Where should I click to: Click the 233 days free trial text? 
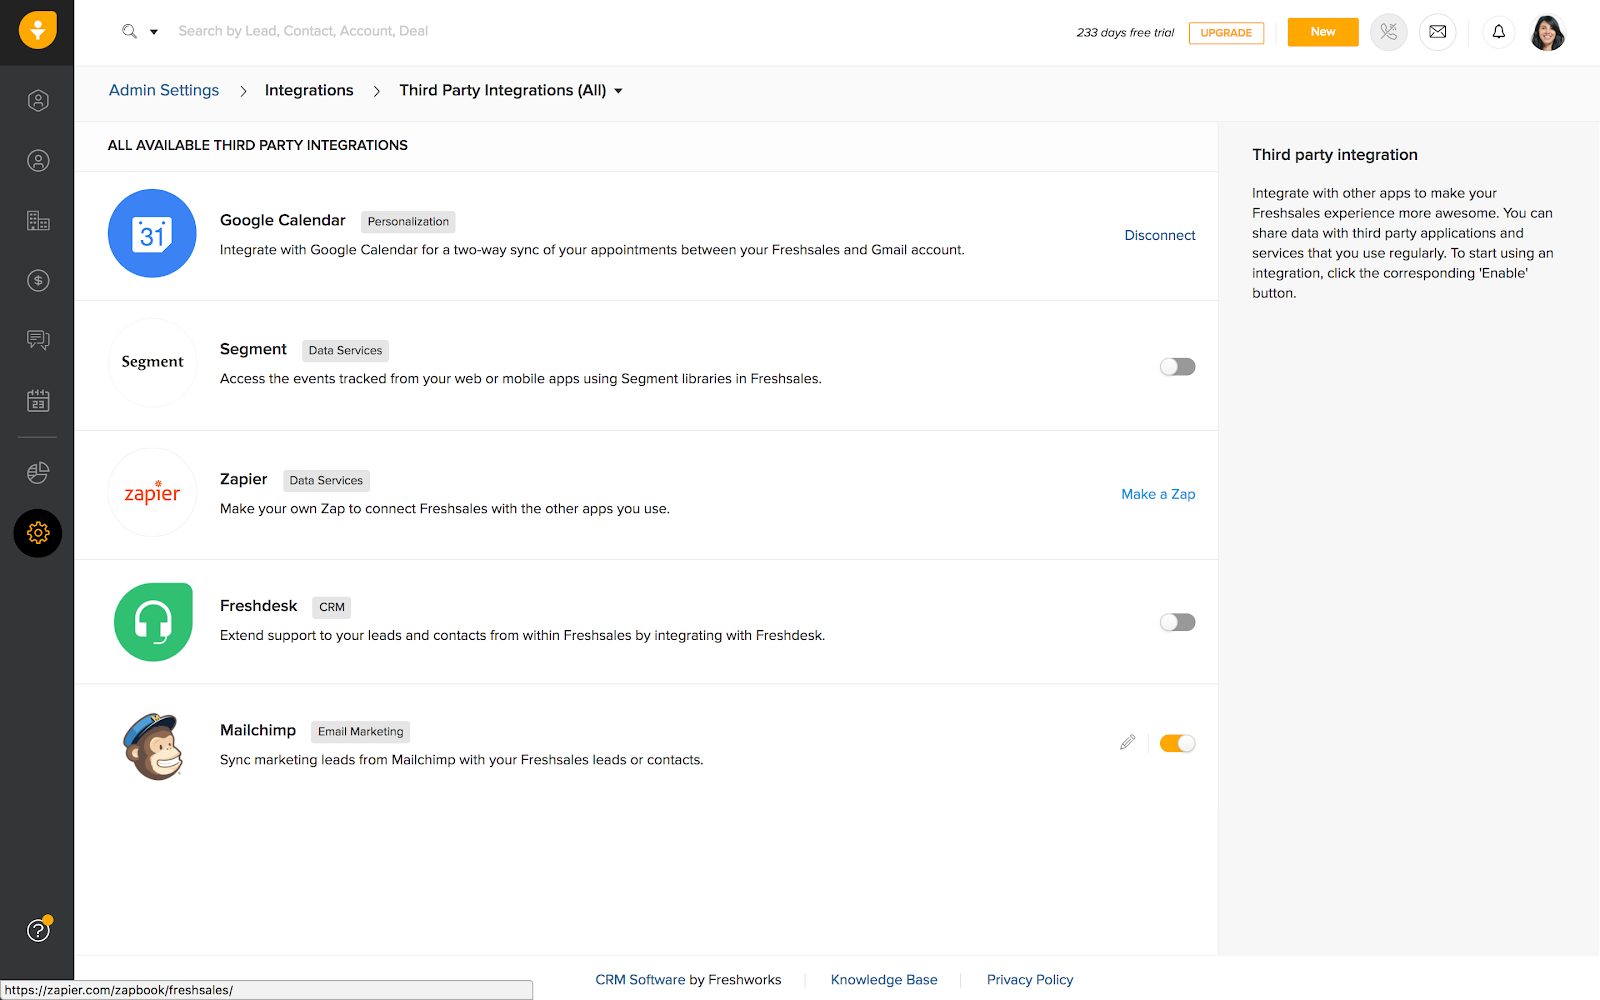click(1125, 33)
